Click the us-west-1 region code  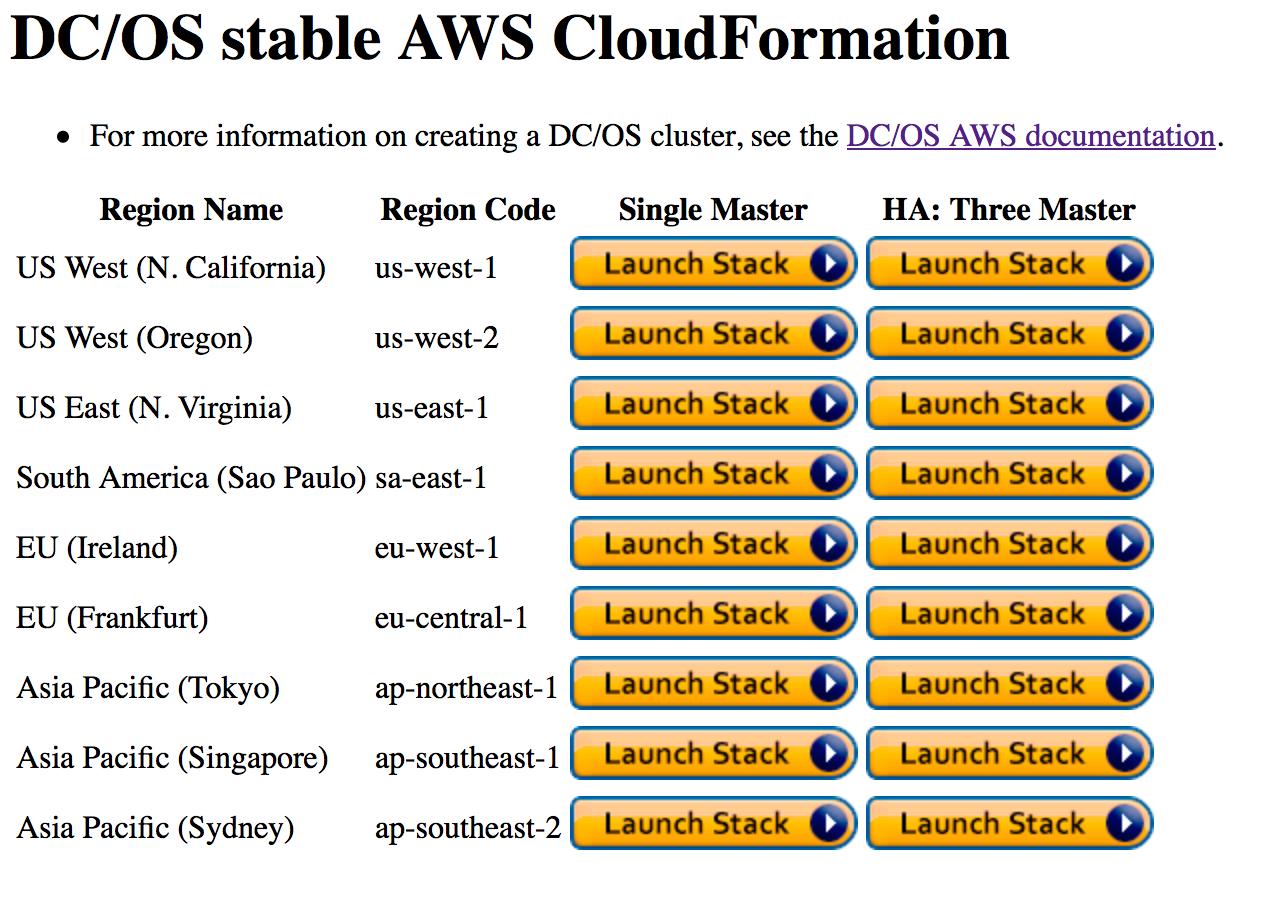[x=436, y=268]
